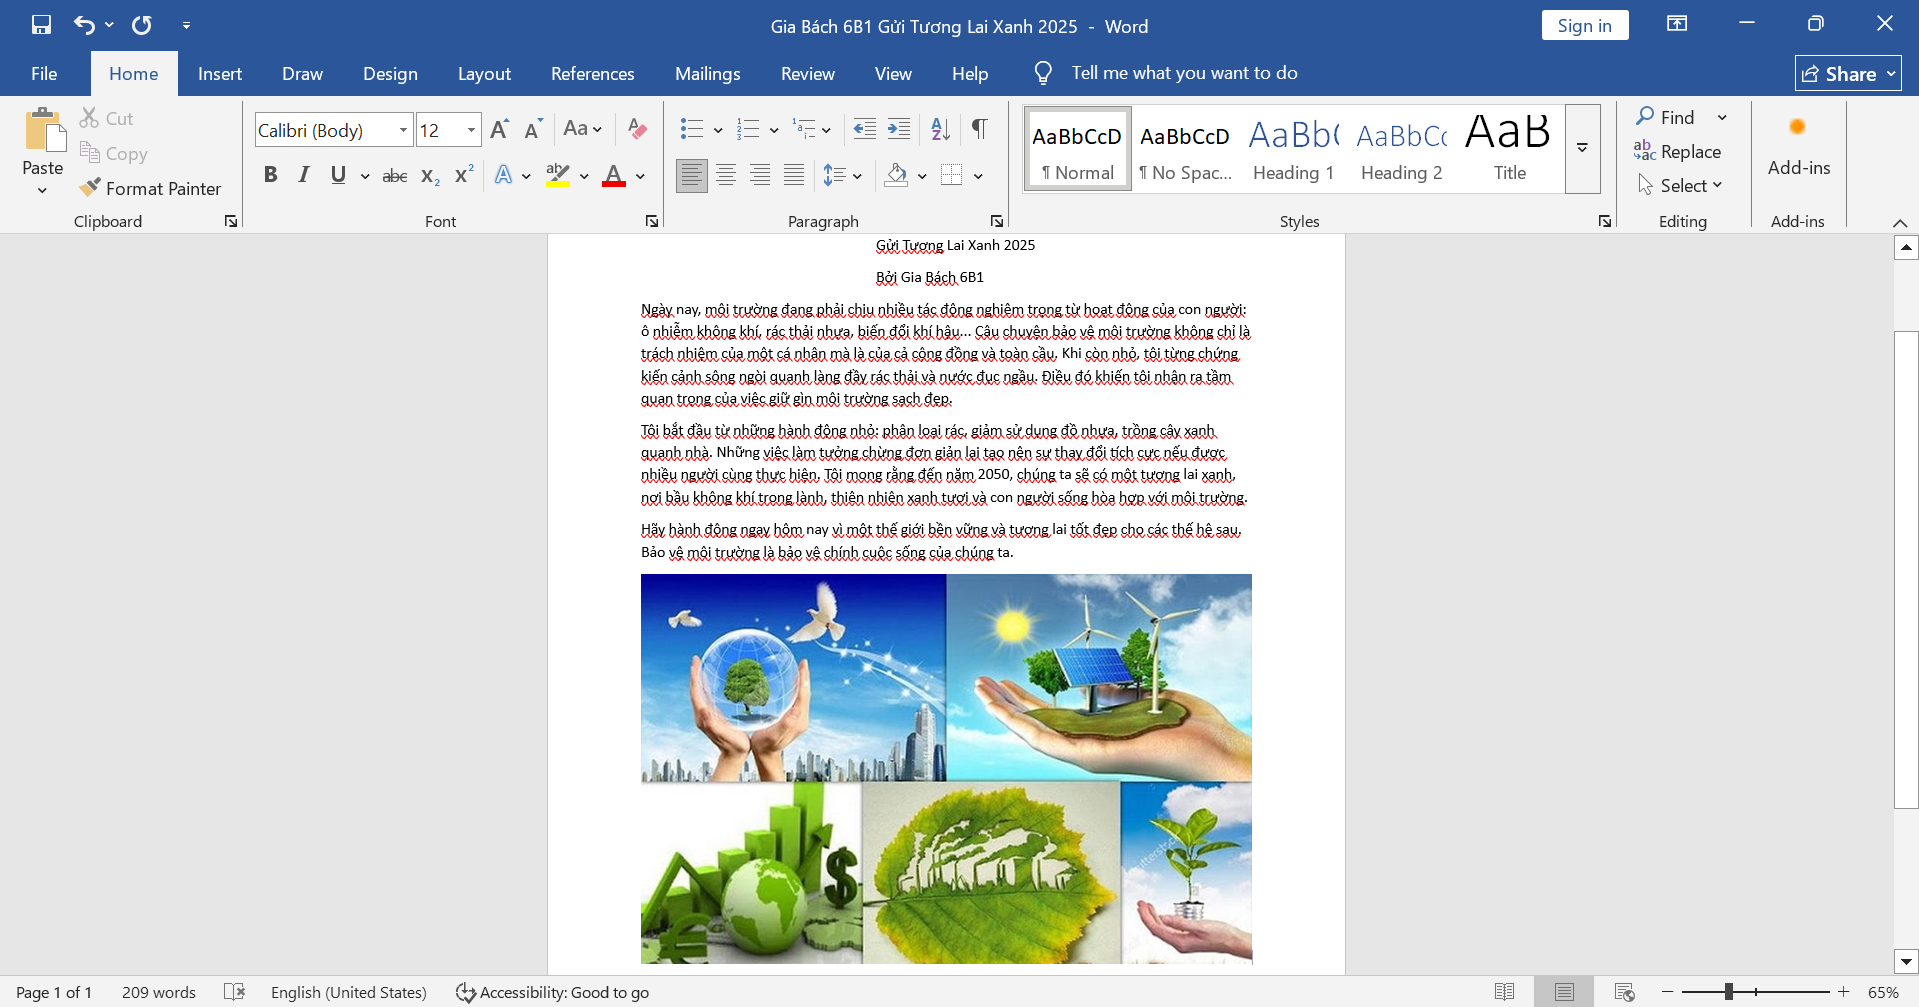Image resolution: width=1919 pixels, height=1007 pixels.
Task: Click the Replace button
Action: tap(1677, 151)
